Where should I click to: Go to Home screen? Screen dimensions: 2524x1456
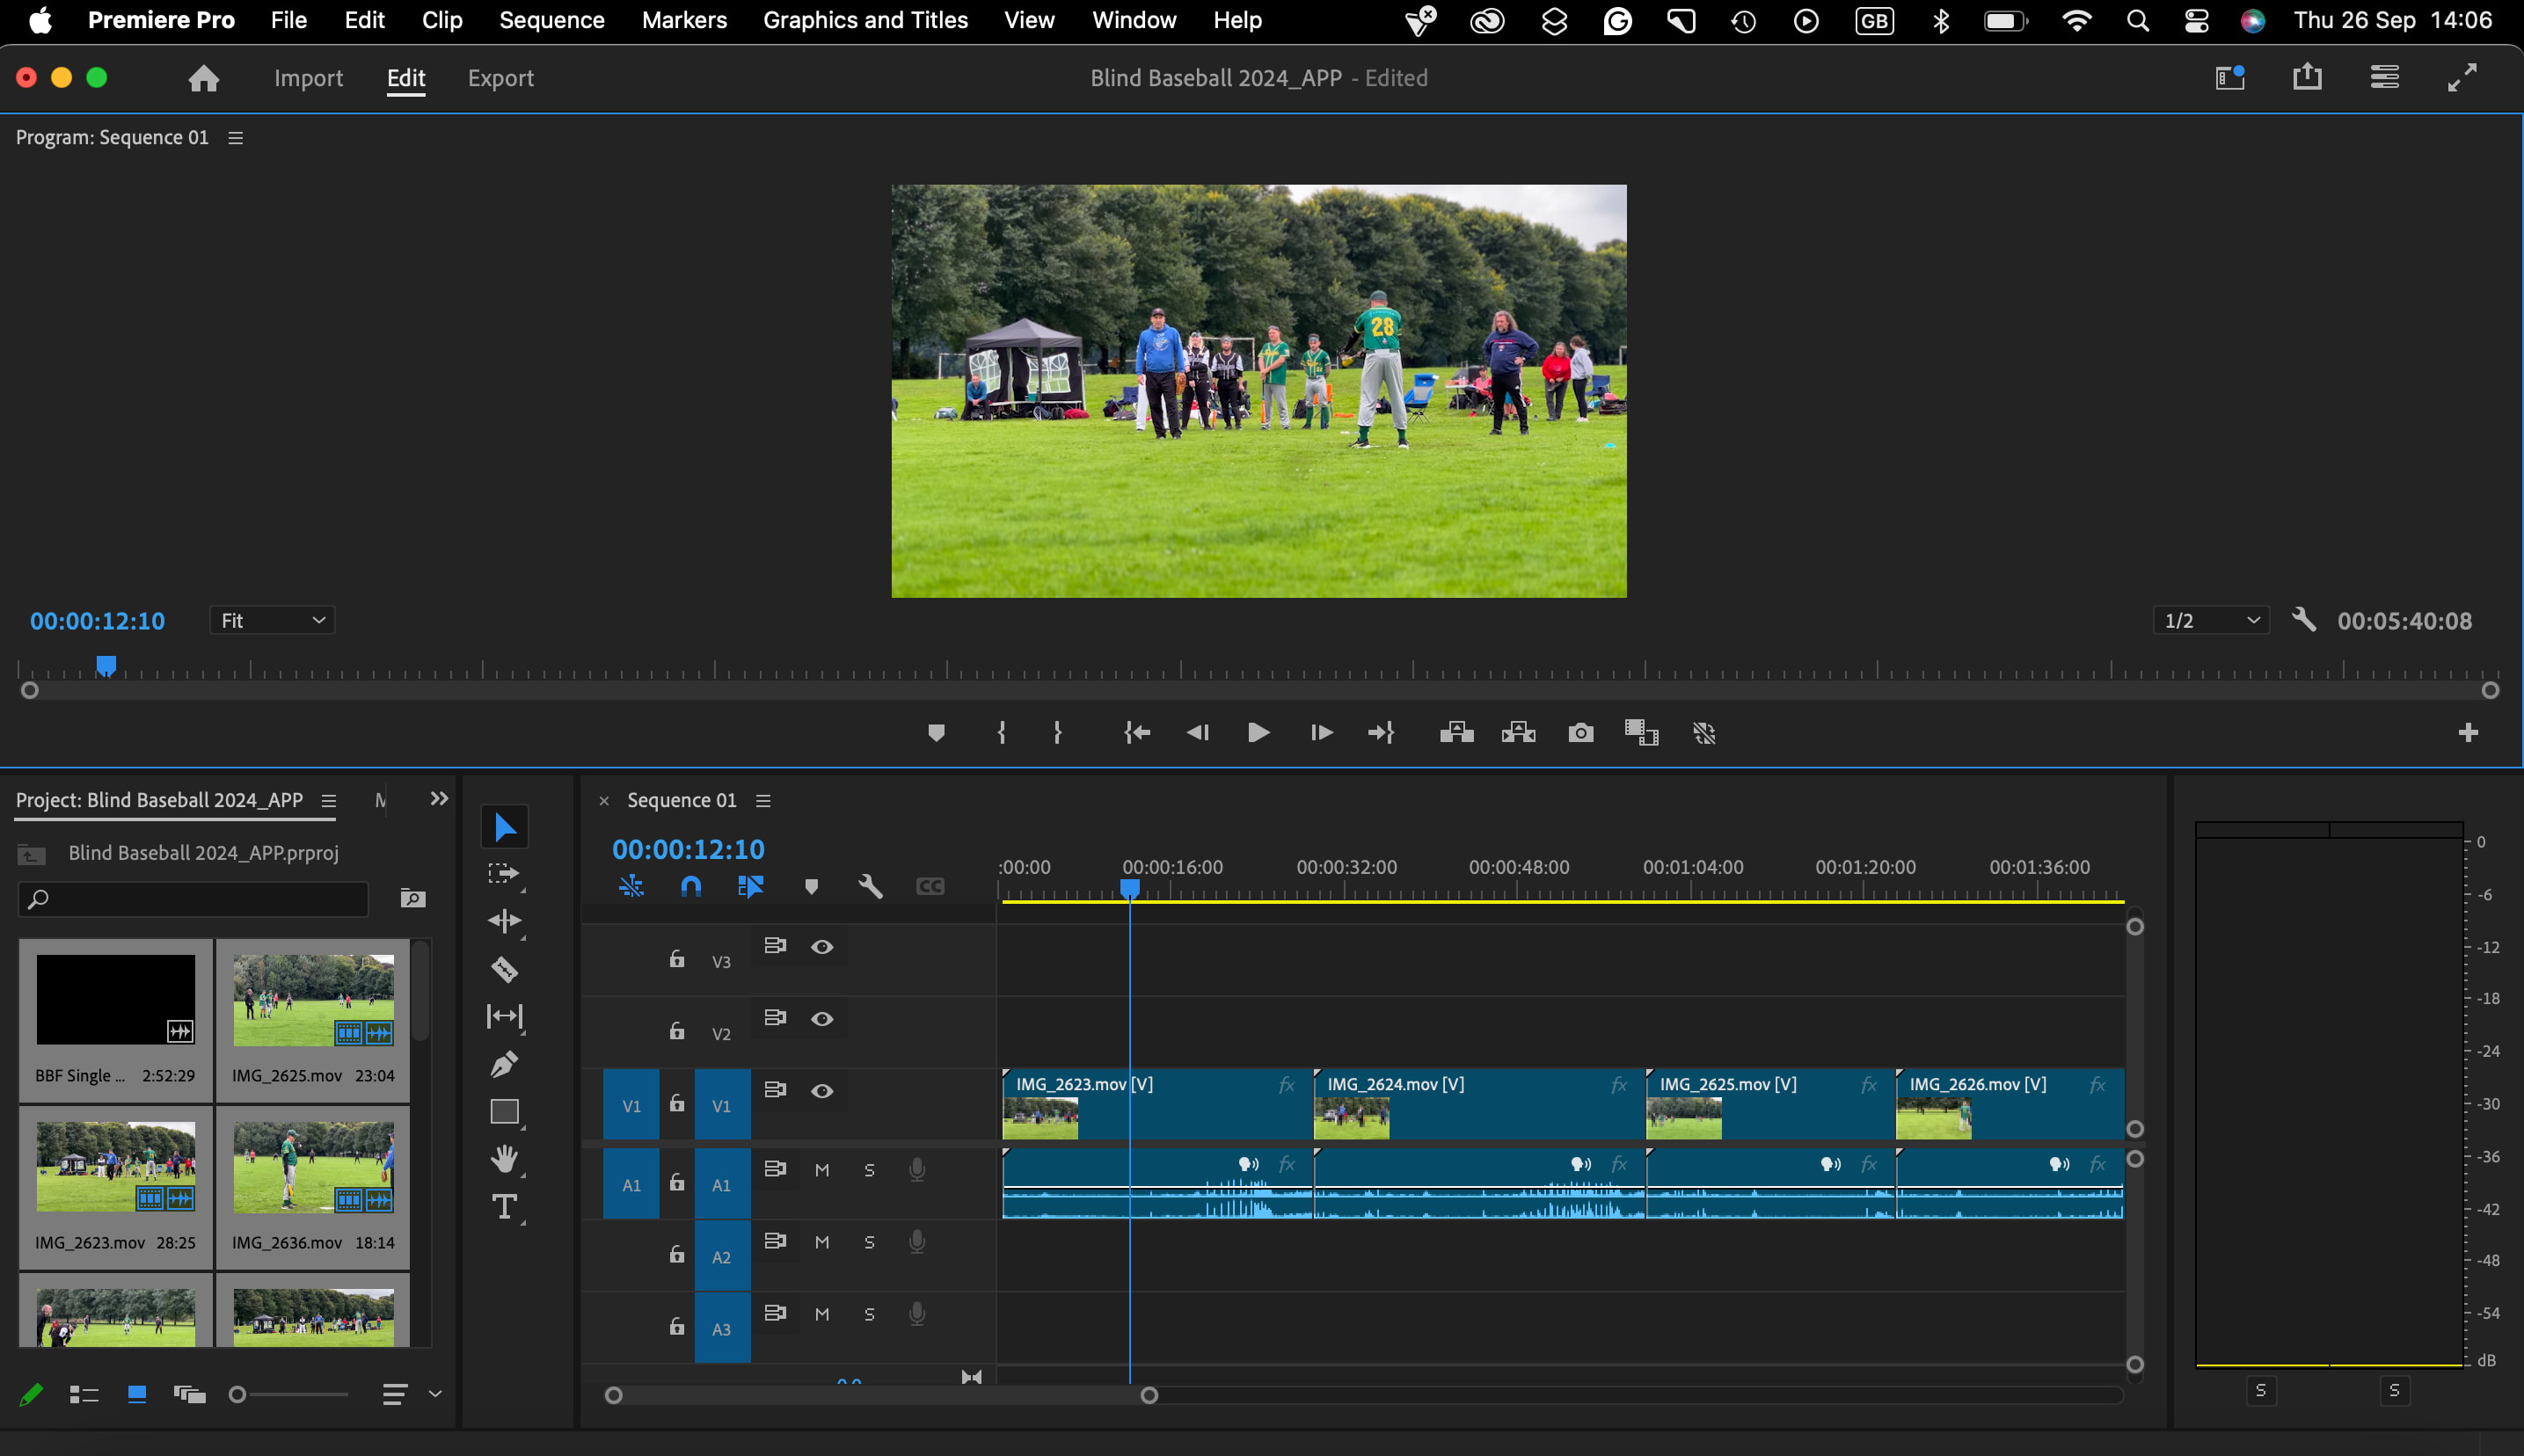pyautogui.click(x=204, y=78)
